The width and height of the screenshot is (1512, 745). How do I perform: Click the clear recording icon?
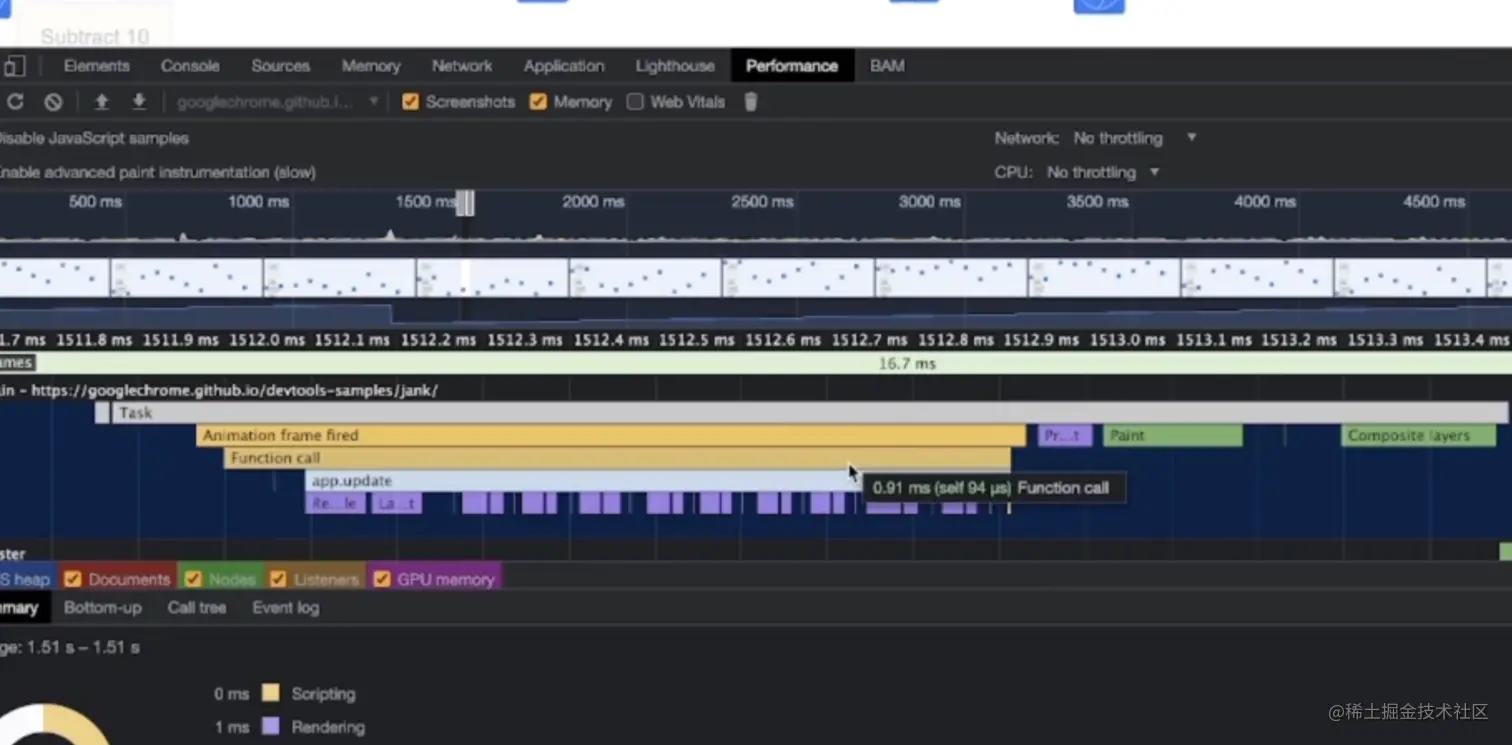(54, 102)
